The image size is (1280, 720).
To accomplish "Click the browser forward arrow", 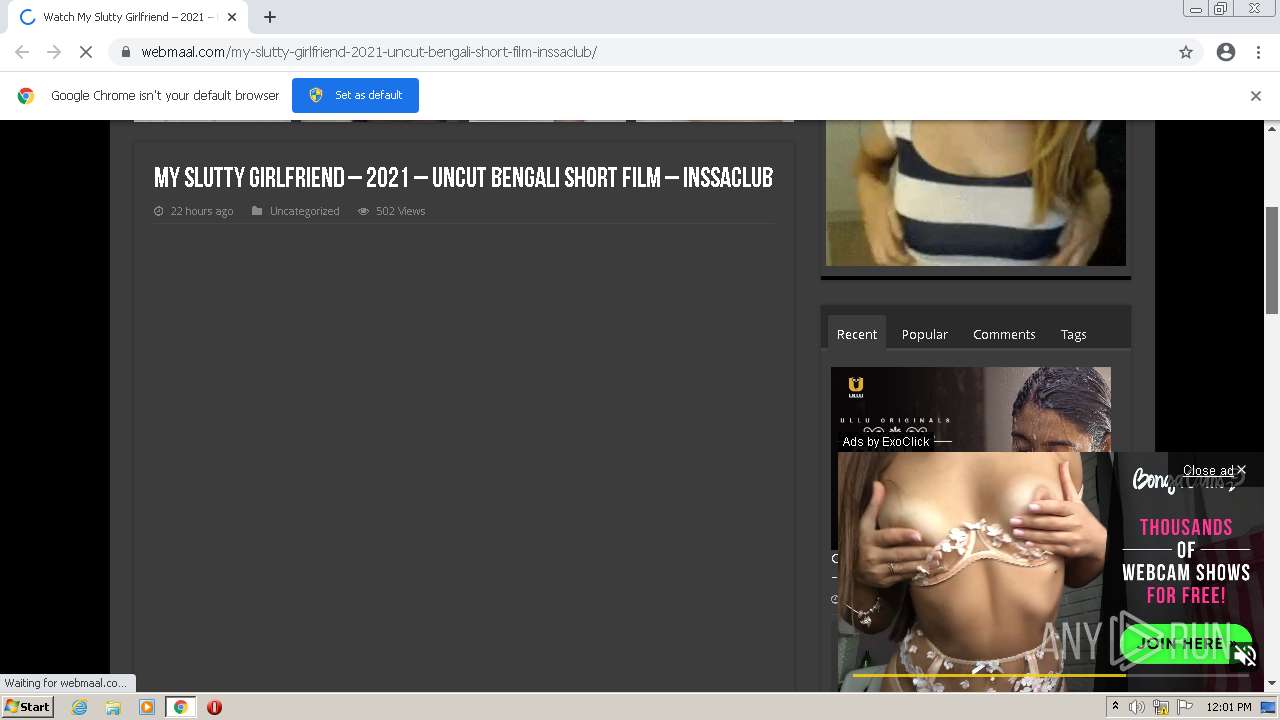I will click(x=54, y=52).
